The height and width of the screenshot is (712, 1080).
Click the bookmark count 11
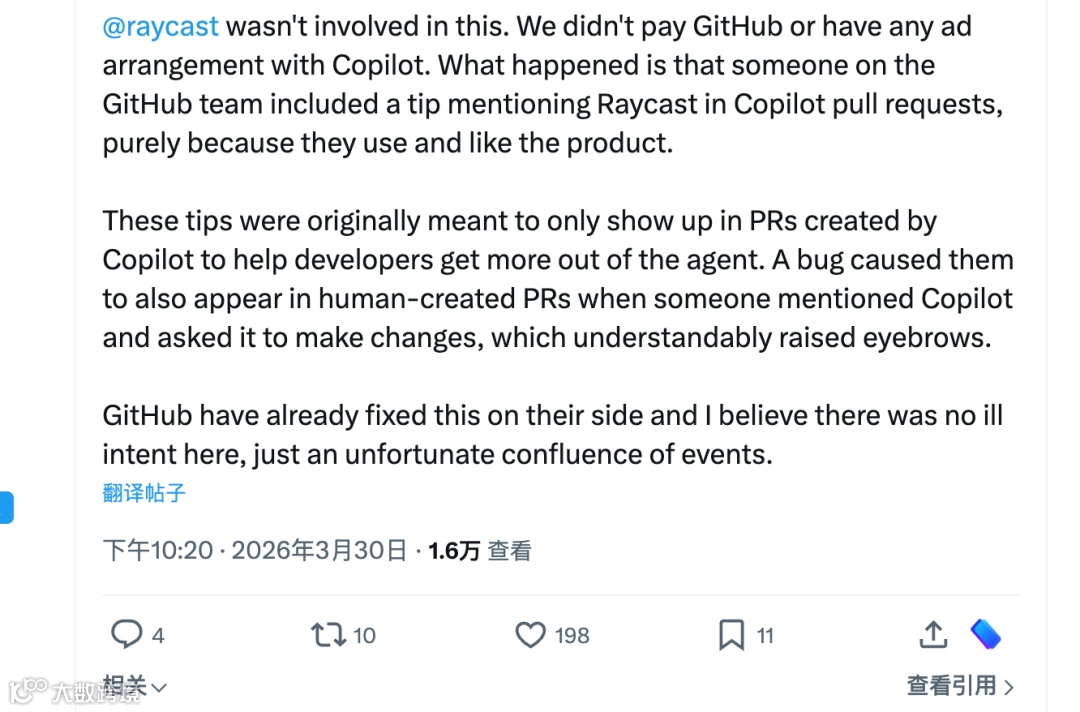pos(765,635)
